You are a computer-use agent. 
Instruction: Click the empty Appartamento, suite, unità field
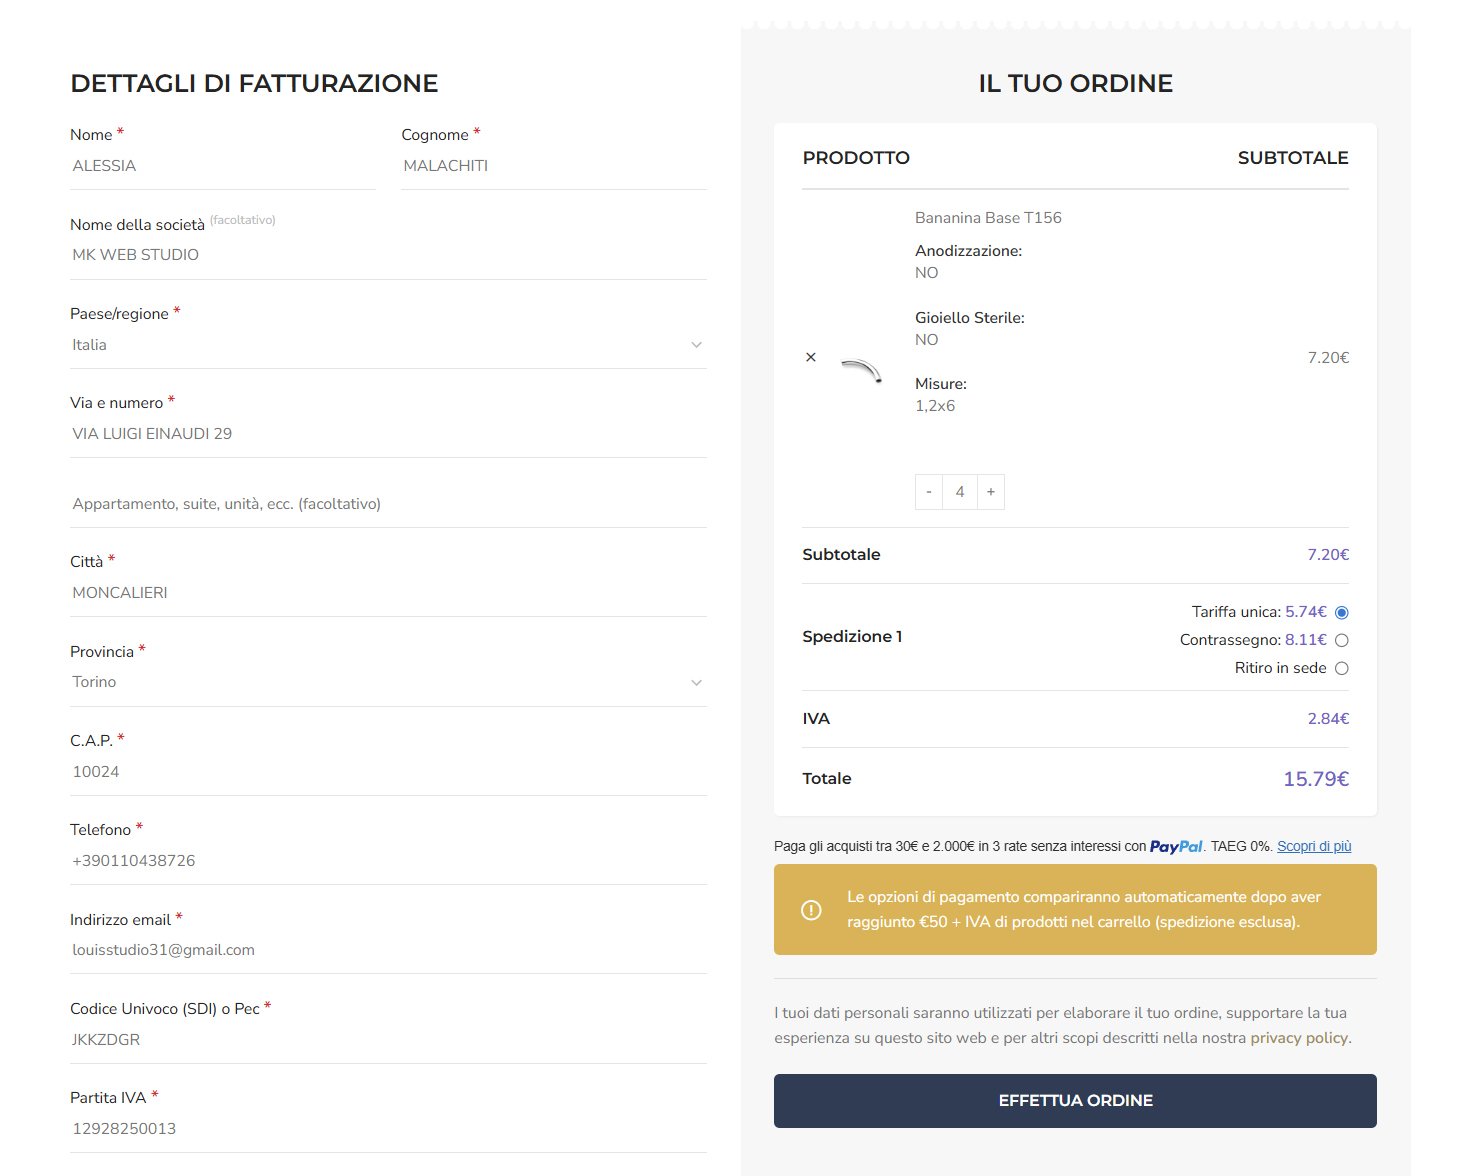coord(388,504)
